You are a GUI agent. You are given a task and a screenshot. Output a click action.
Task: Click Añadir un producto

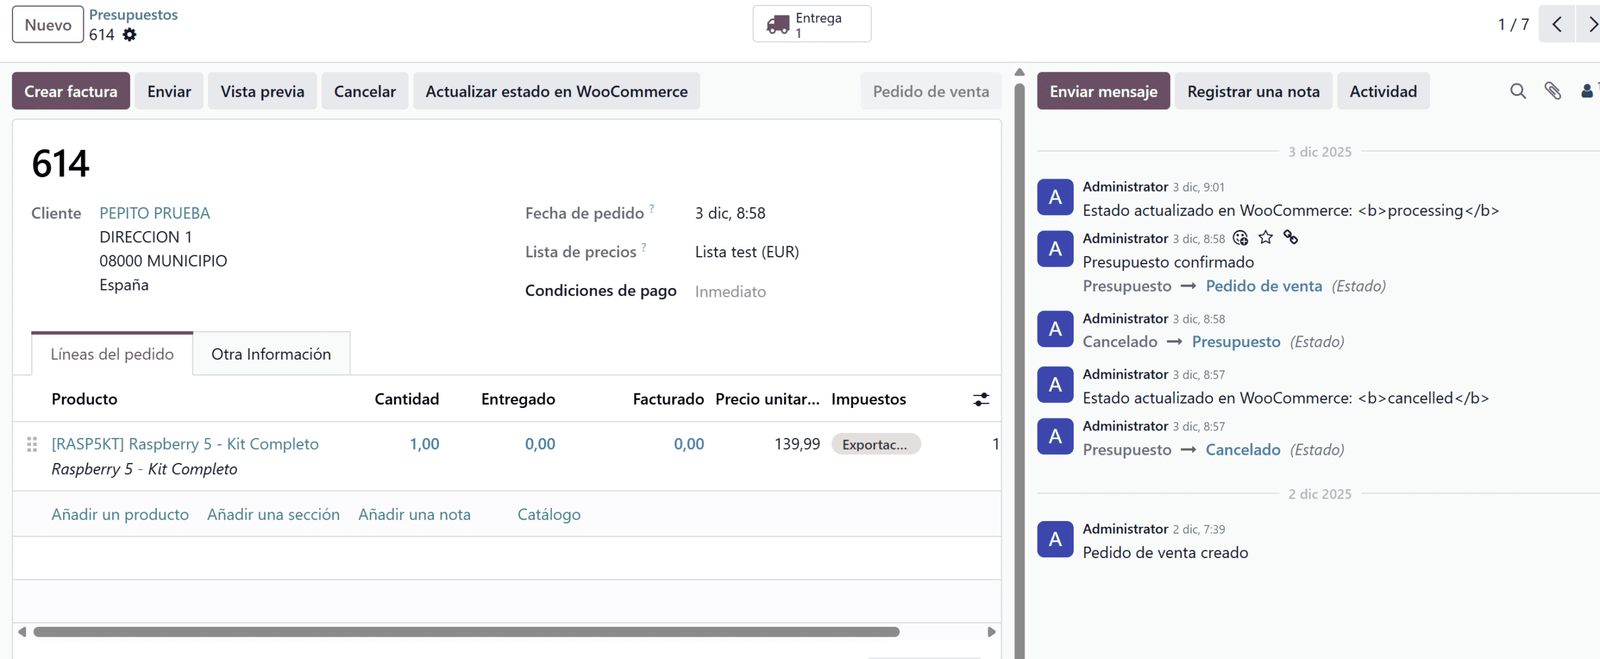coord(120,514)
